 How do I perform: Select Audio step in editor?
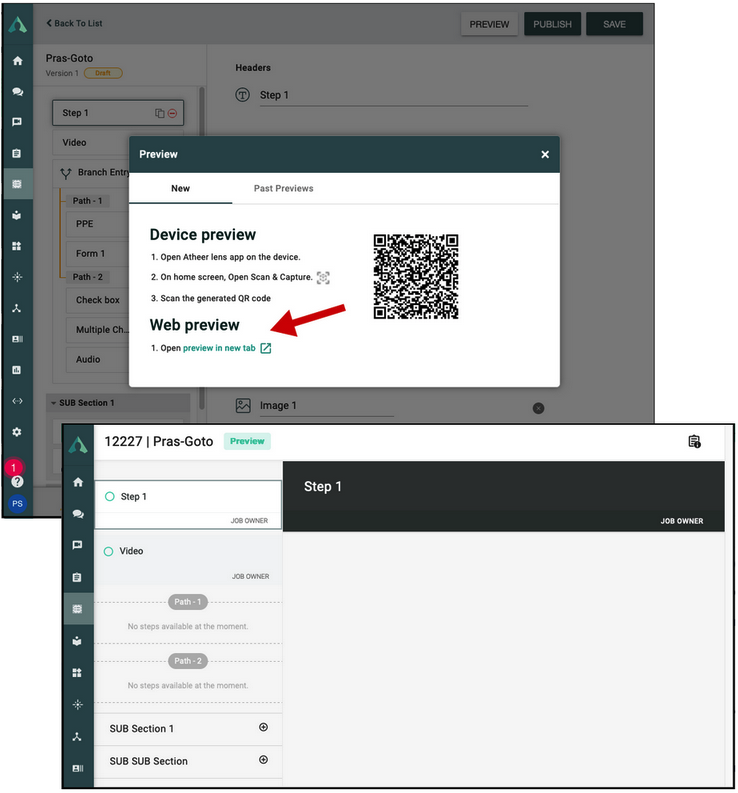98,360
